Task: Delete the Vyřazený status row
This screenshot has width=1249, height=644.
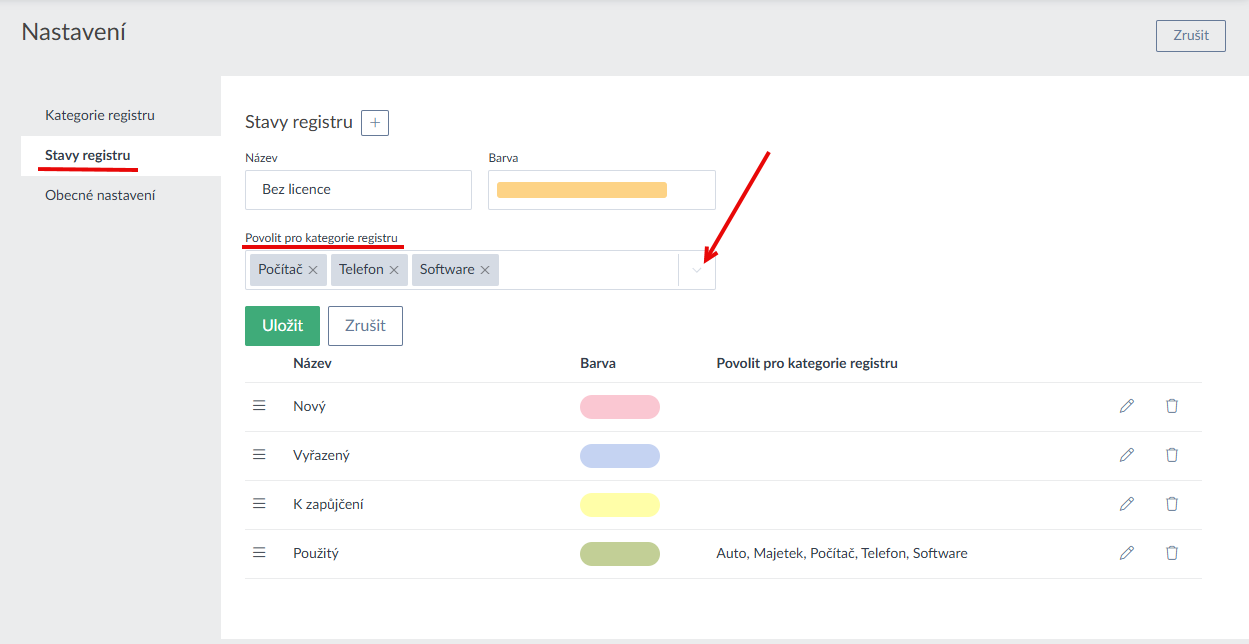Action: [1172, 455]
